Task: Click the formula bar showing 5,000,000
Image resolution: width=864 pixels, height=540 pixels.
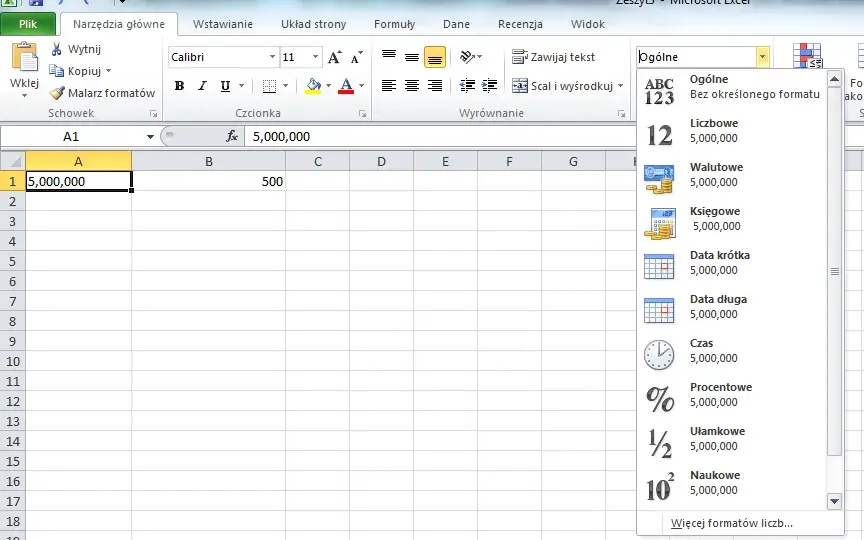Action: click(x=440, y=137)
